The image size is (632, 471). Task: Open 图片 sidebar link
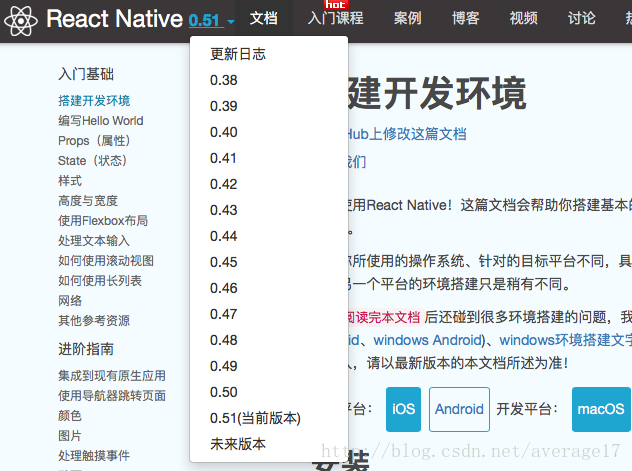point(70,436)
